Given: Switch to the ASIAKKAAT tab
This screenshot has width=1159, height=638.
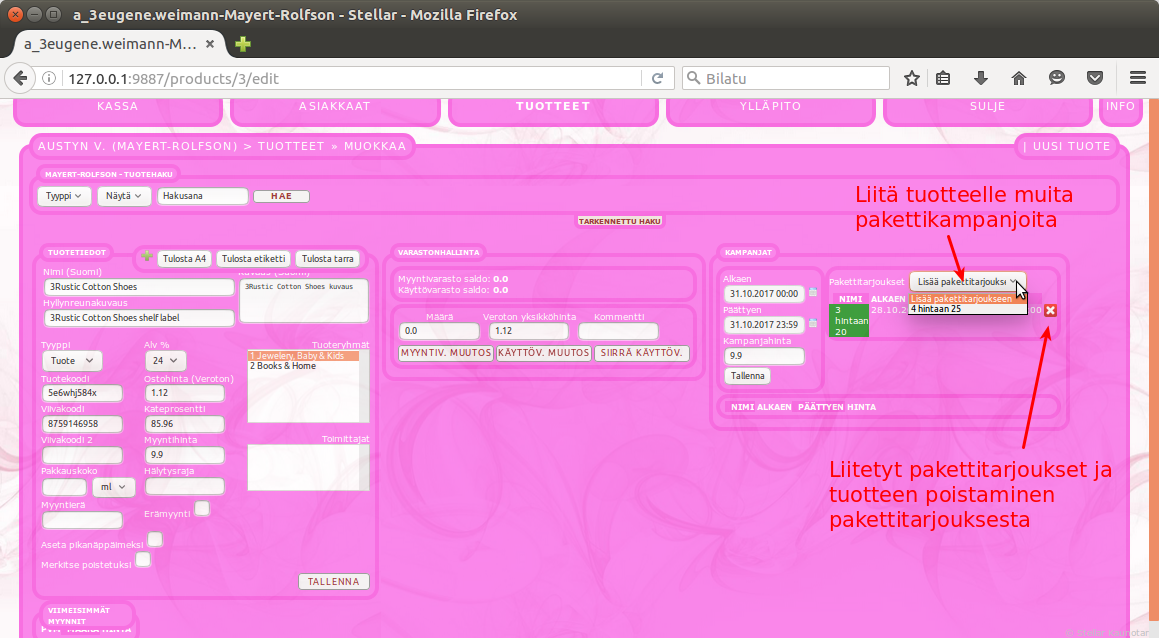Looking at the screenshot, I should 335,106.
